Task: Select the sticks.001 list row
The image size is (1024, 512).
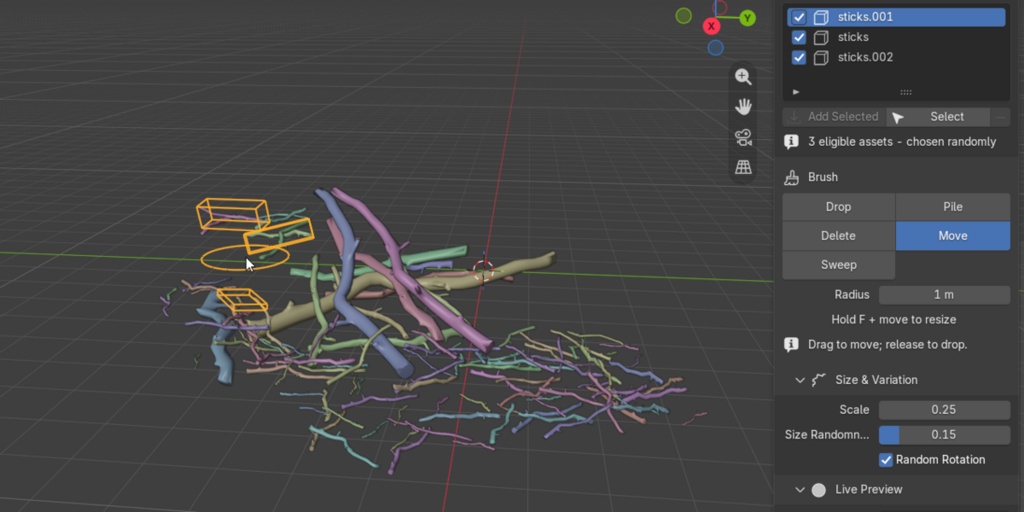Action: [x=896, y=17]
